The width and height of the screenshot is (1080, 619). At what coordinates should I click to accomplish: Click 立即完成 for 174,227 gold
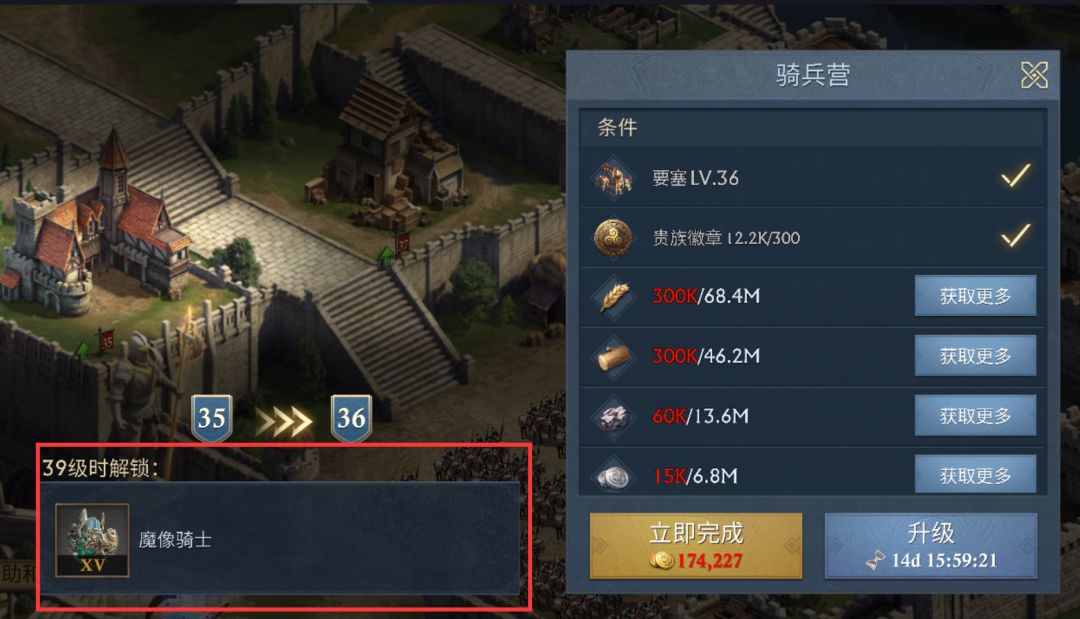tap(696, 545)
